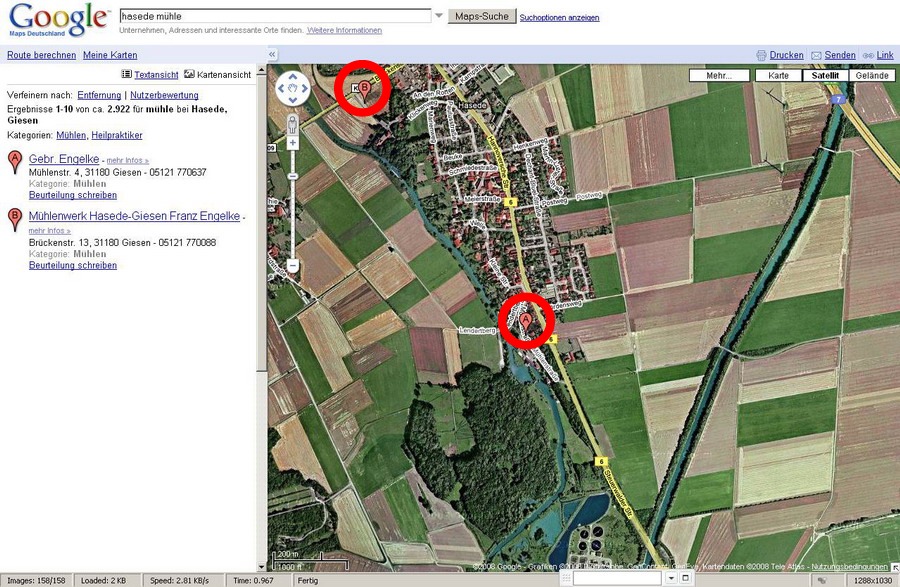Screen dimensions: 900x587
Task: Click marker B on the map
Action: tap(364, 88)
